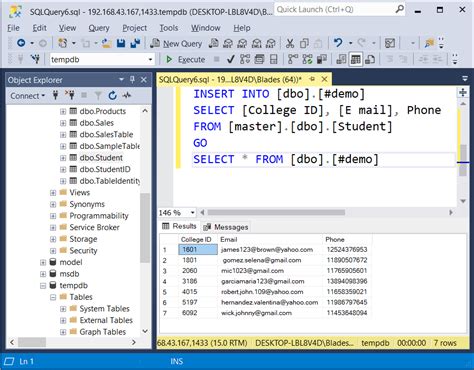Switch to the Messages tab
474x370 pixels.
[226, 227]
